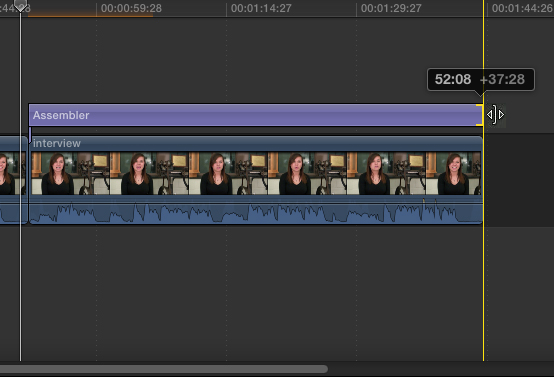Click the last filmstrip thumbnail of interview
The height and width of the screenshot is (377, 554).
454,173
